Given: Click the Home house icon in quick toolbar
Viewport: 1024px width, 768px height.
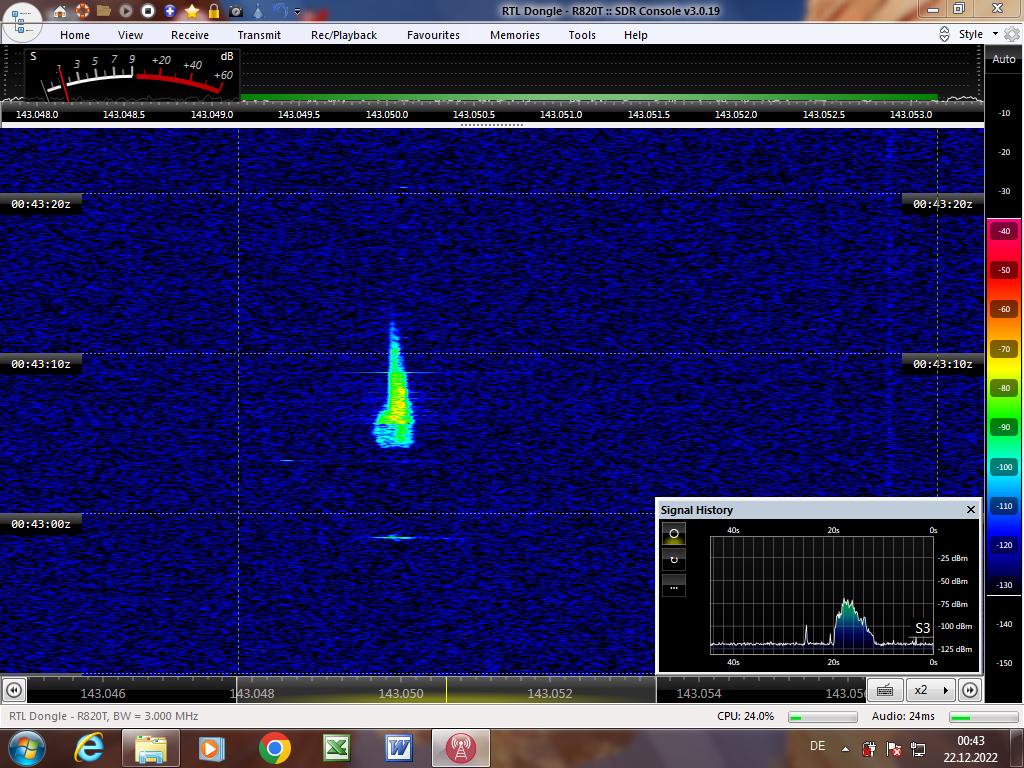Looking at the screenshot, I should pyautogui.click(x=60, y=11).
